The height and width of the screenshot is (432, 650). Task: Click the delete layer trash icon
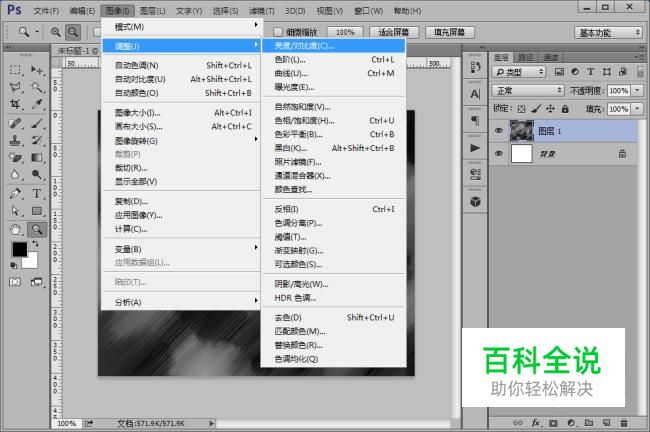coord(623,423)
